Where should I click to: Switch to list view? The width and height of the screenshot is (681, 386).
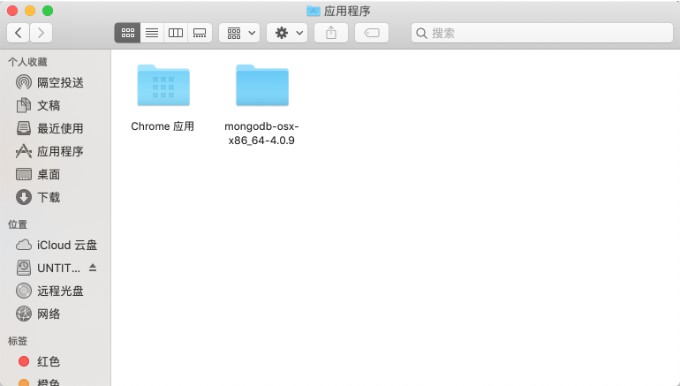[152, 33]
